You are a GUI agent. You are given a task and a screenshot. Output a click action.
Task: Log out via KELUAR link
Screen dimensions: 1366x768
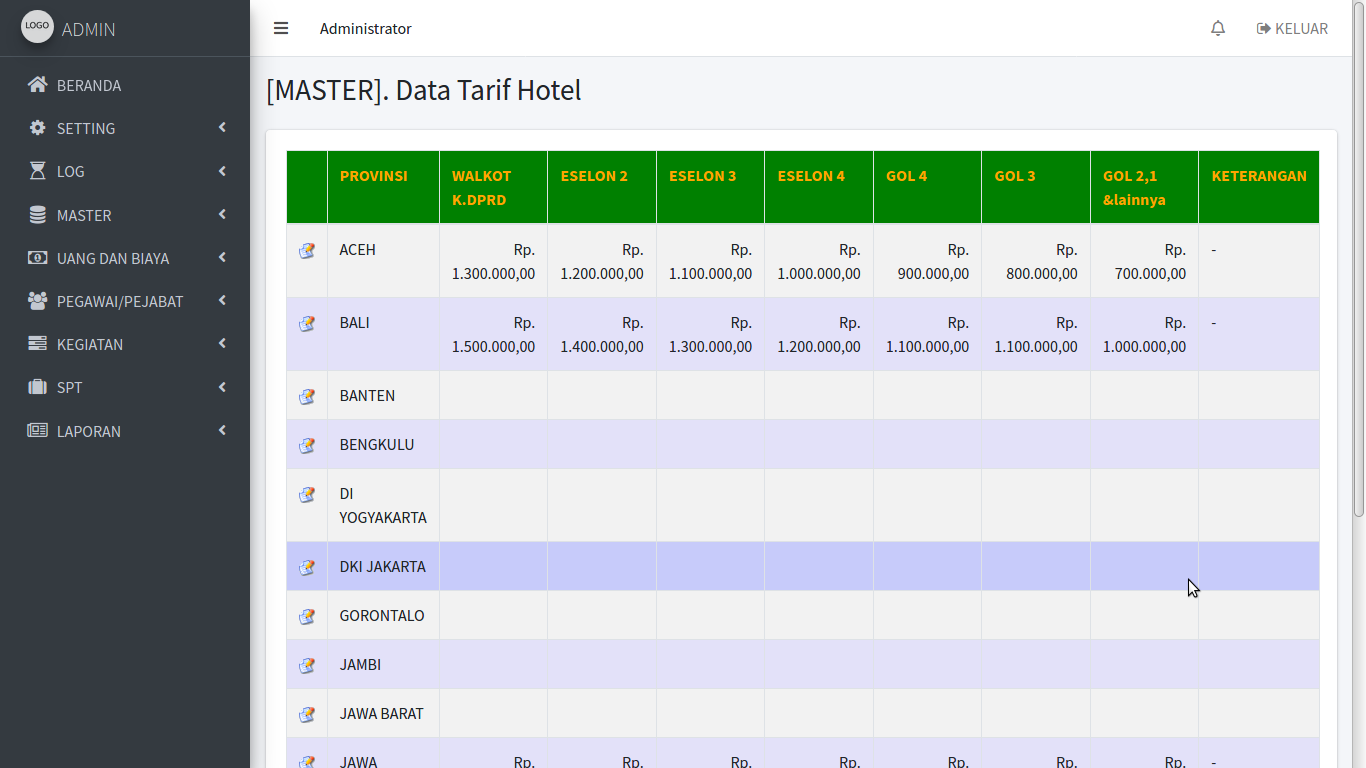point(1292,28)
